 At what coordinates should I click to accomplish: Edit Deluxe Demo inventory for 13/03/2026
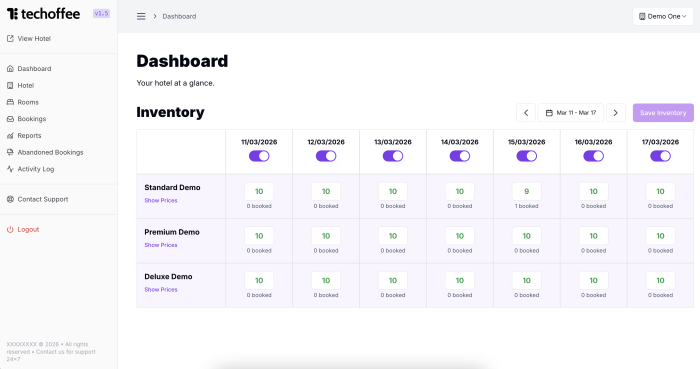coord(393,281)
